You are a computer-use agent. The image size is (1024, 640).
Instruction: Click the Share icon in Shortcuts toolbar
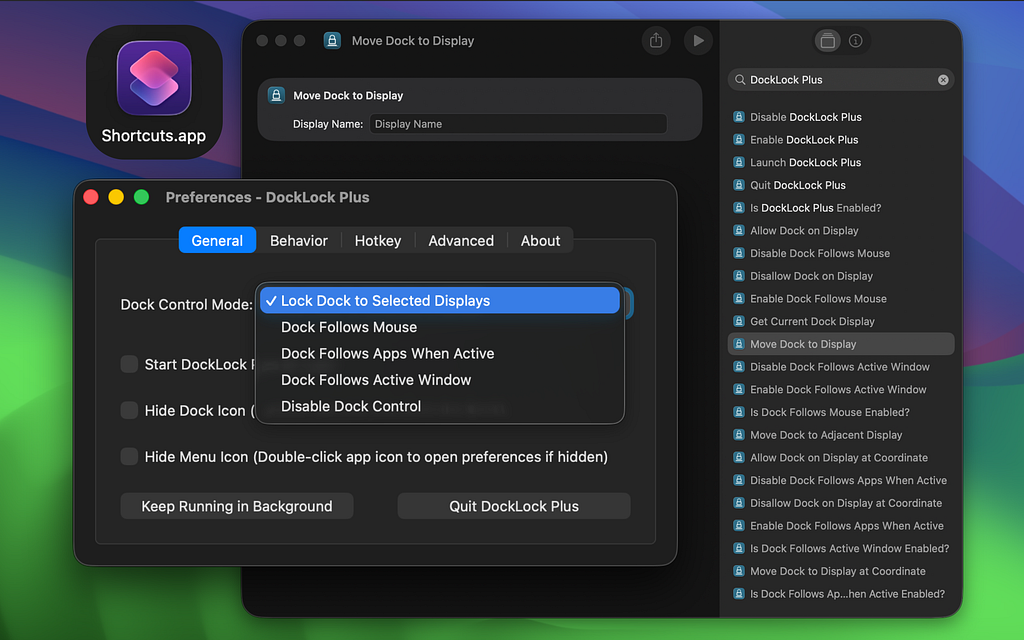(656, 40)
